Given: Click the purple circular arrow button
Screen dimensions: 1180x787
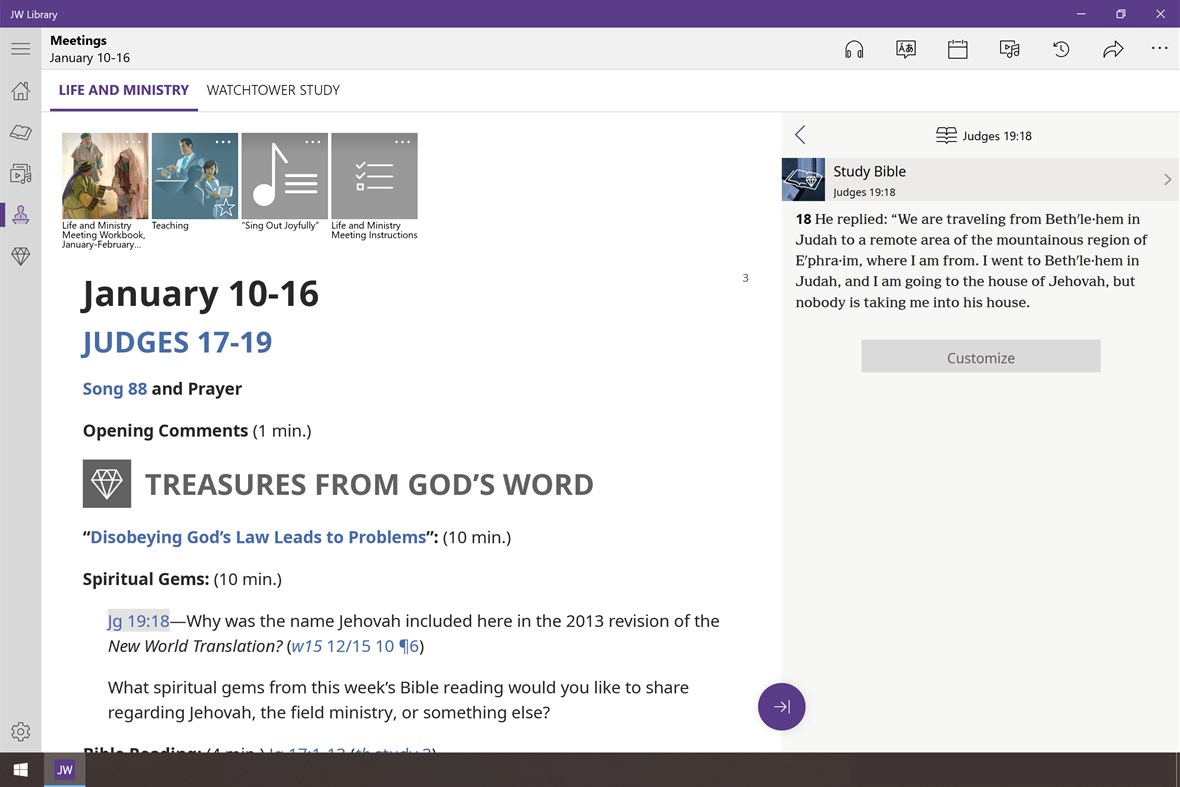Looking at the screenshot, I should click(781, 707).
